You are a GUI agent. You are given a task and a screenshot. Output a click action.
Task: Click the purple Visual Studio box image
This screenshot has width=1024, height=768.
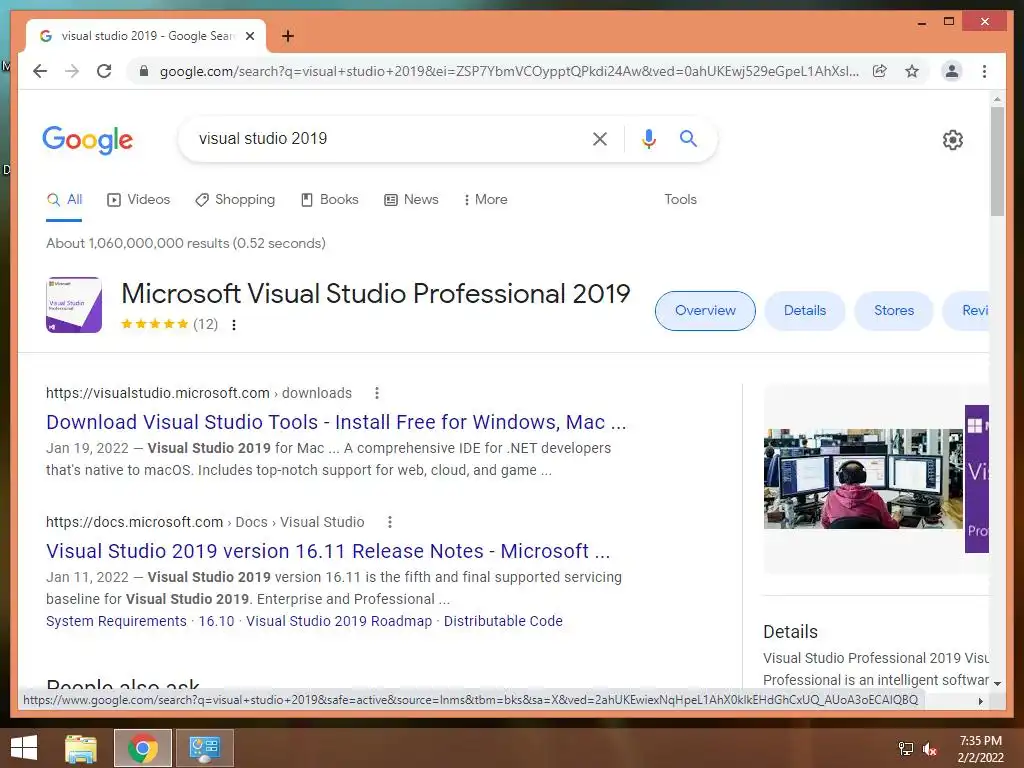(977, 479)
